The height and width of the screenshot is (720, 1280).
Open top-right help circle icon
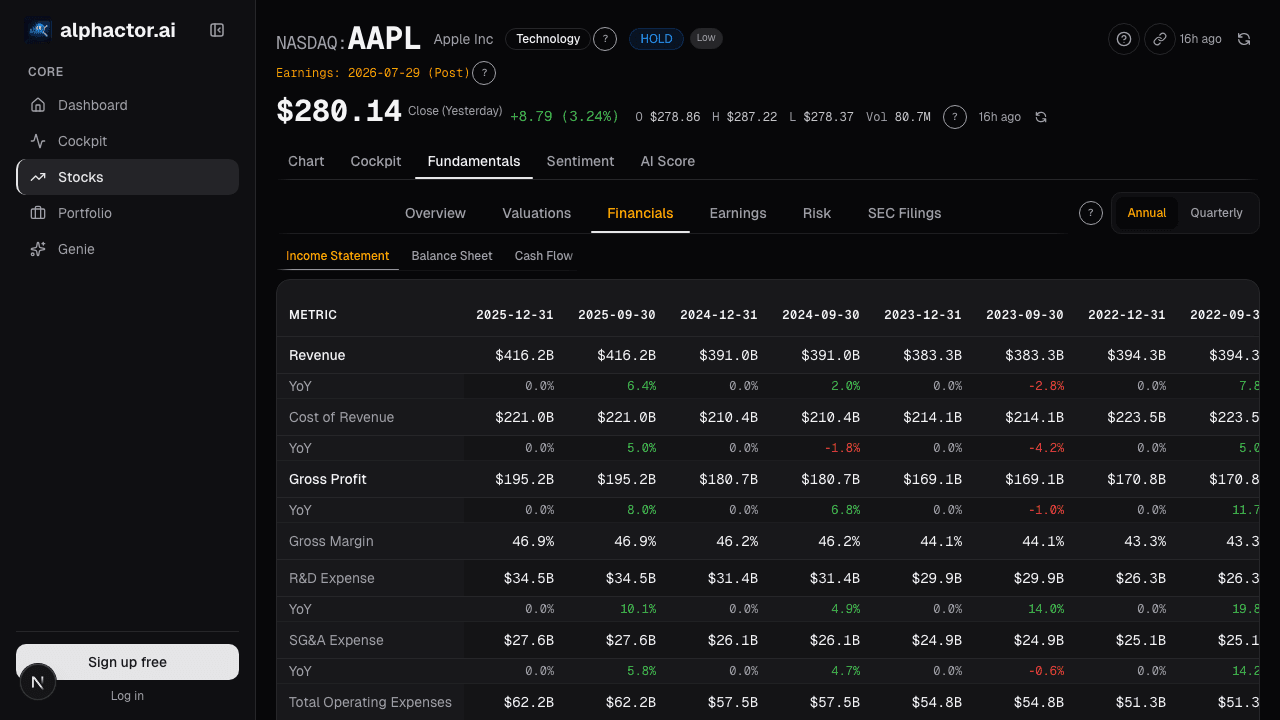1124,39
